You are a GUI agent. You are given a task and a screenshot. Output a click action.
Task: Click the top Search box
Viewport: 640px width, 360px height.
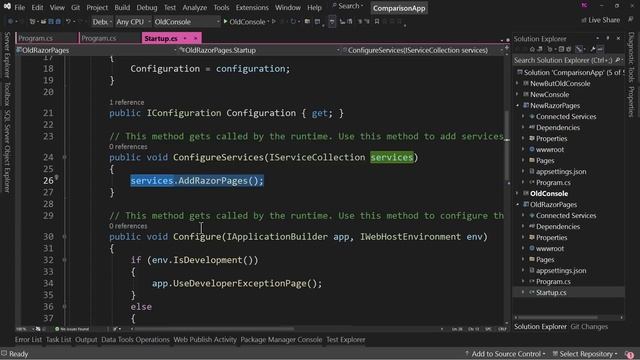point(348,6)
